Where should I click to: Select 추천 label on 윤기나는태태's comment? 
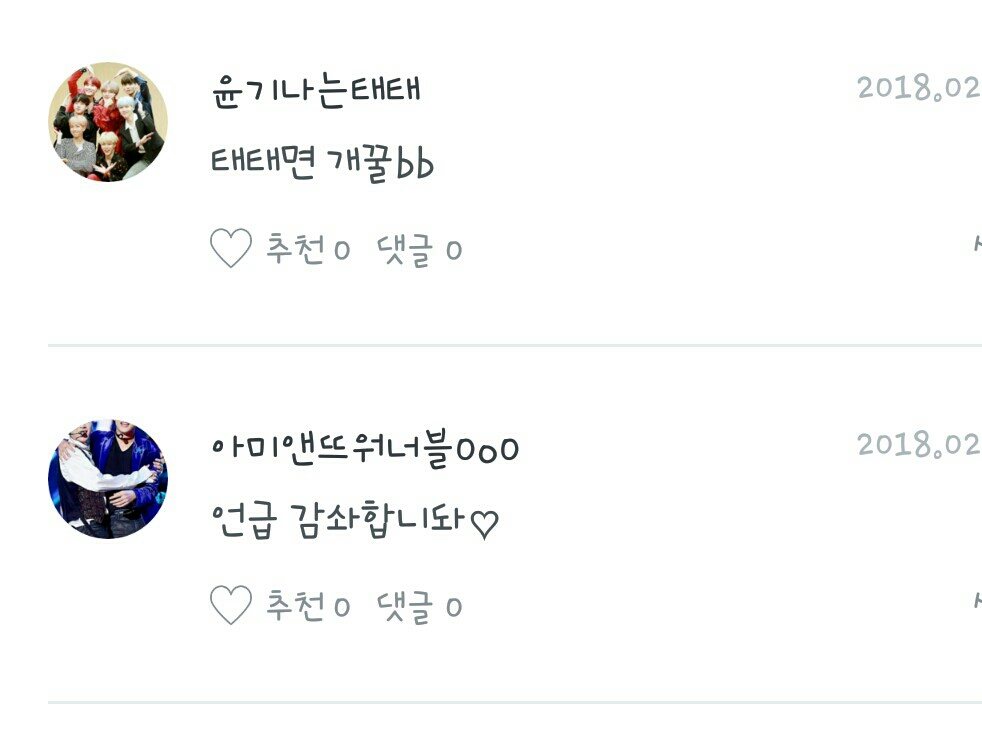296,249
